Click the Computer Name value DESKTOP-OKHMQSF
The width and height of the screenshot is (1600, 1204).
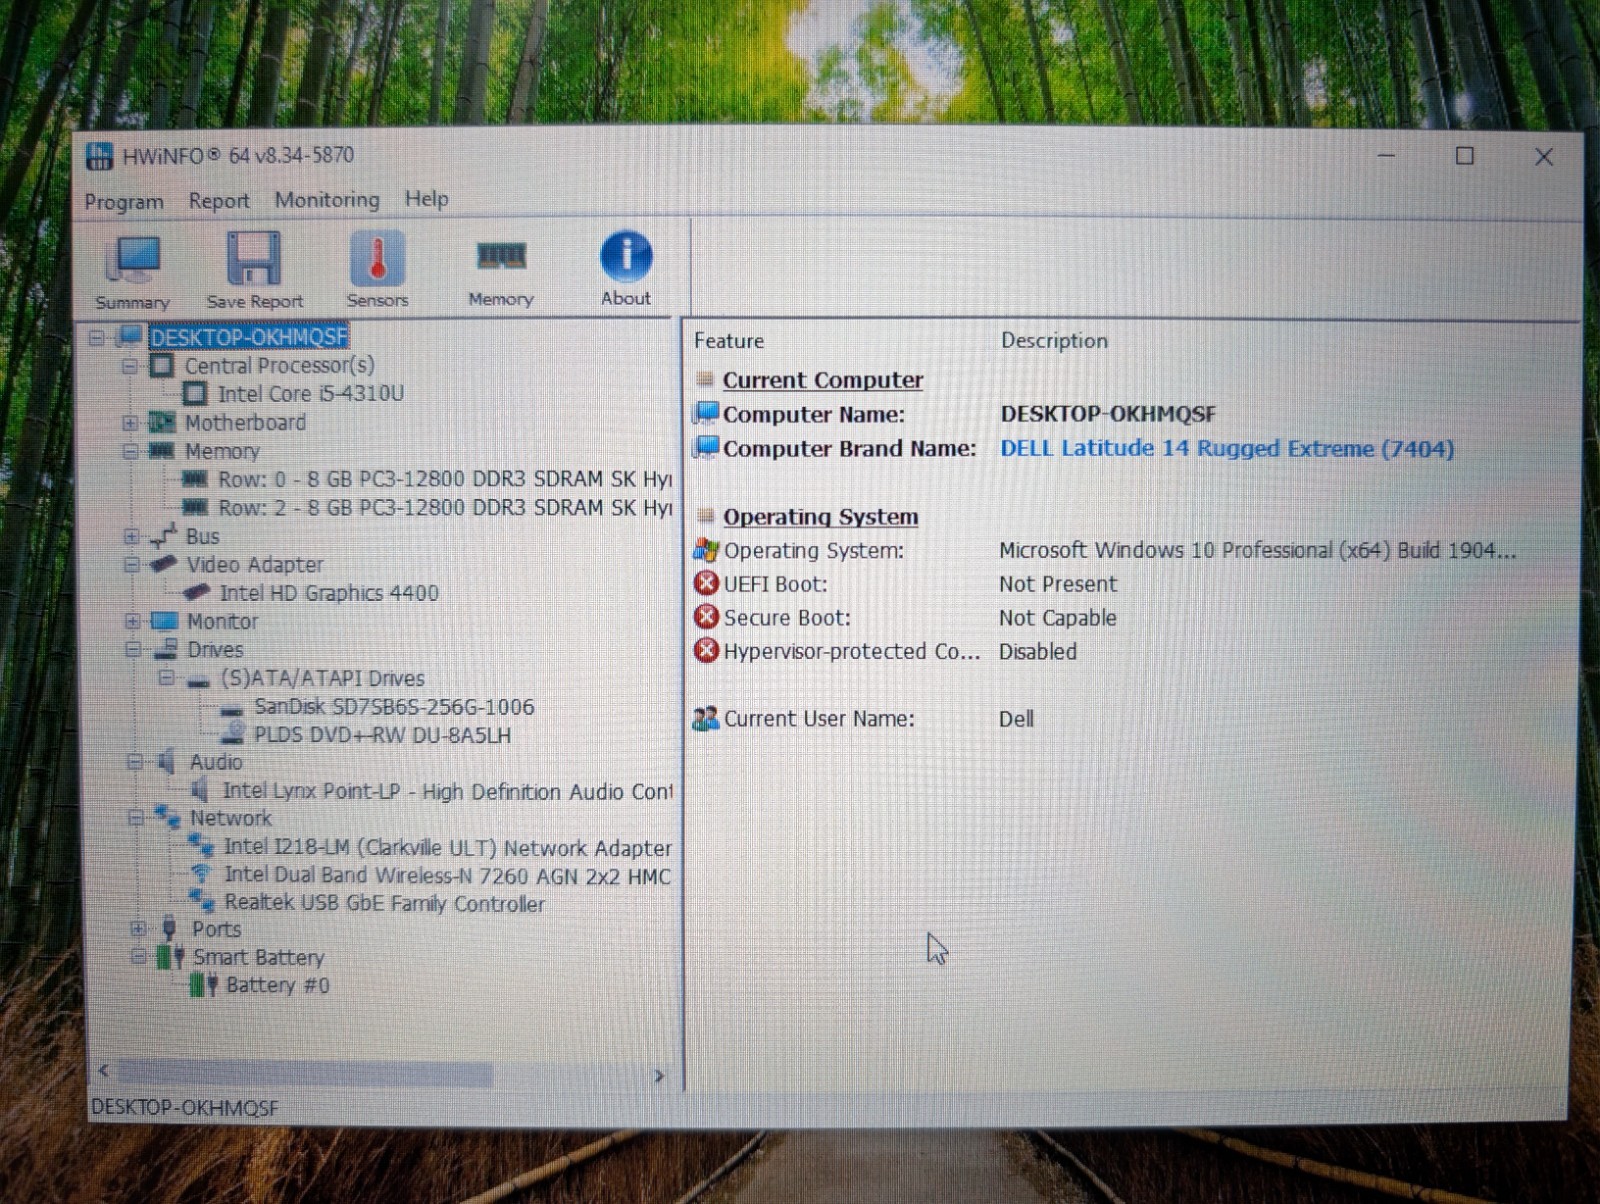coord(1108,414)
